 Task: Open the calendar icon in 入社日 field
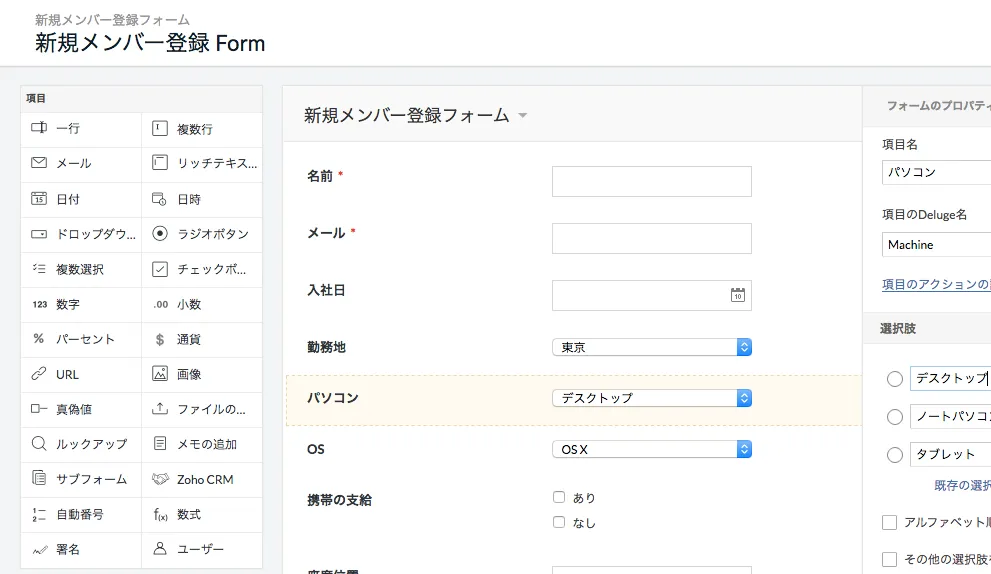tap(737, 295)
